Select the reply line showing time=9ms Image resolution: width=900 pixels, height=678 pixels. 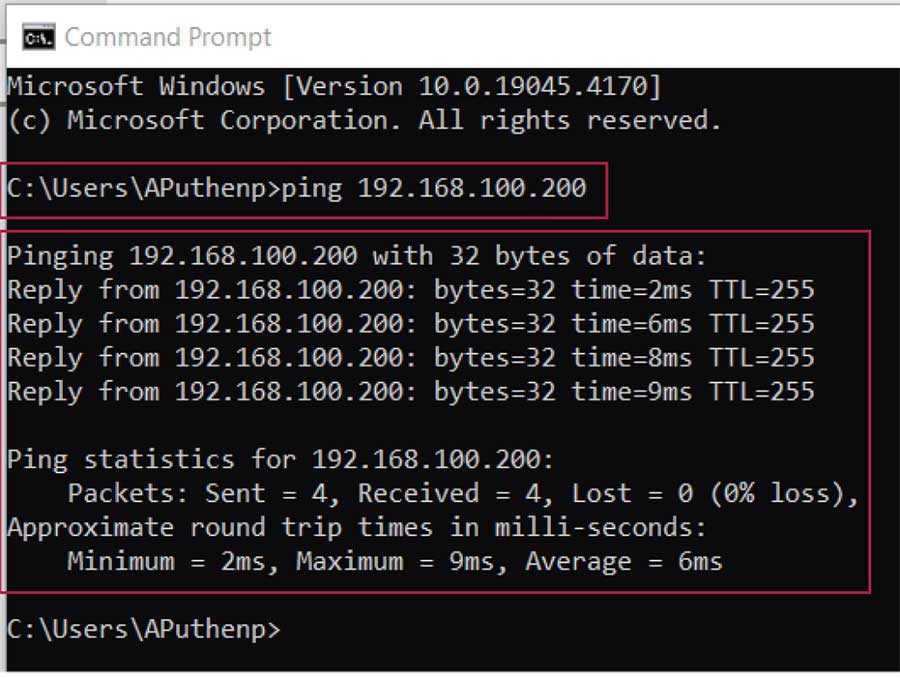click(x=410, y=391)
